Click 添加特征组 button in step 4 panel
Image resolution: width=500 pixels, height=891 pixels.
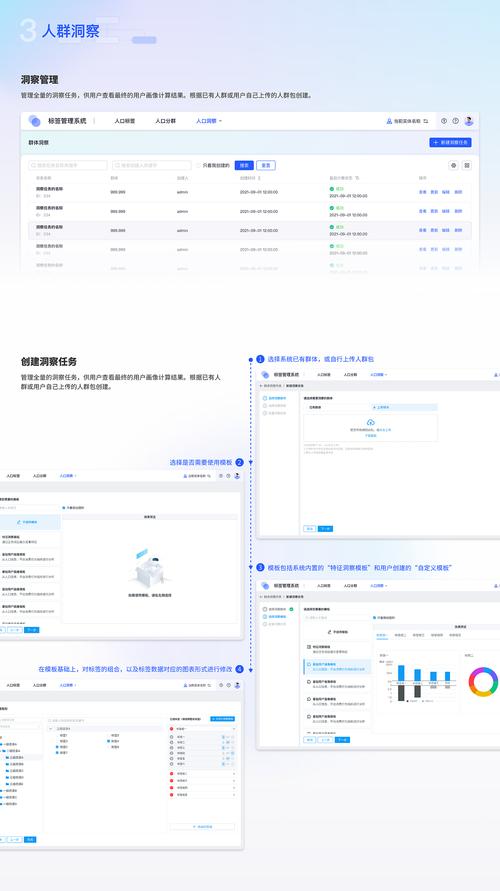(x=202, y=826)
